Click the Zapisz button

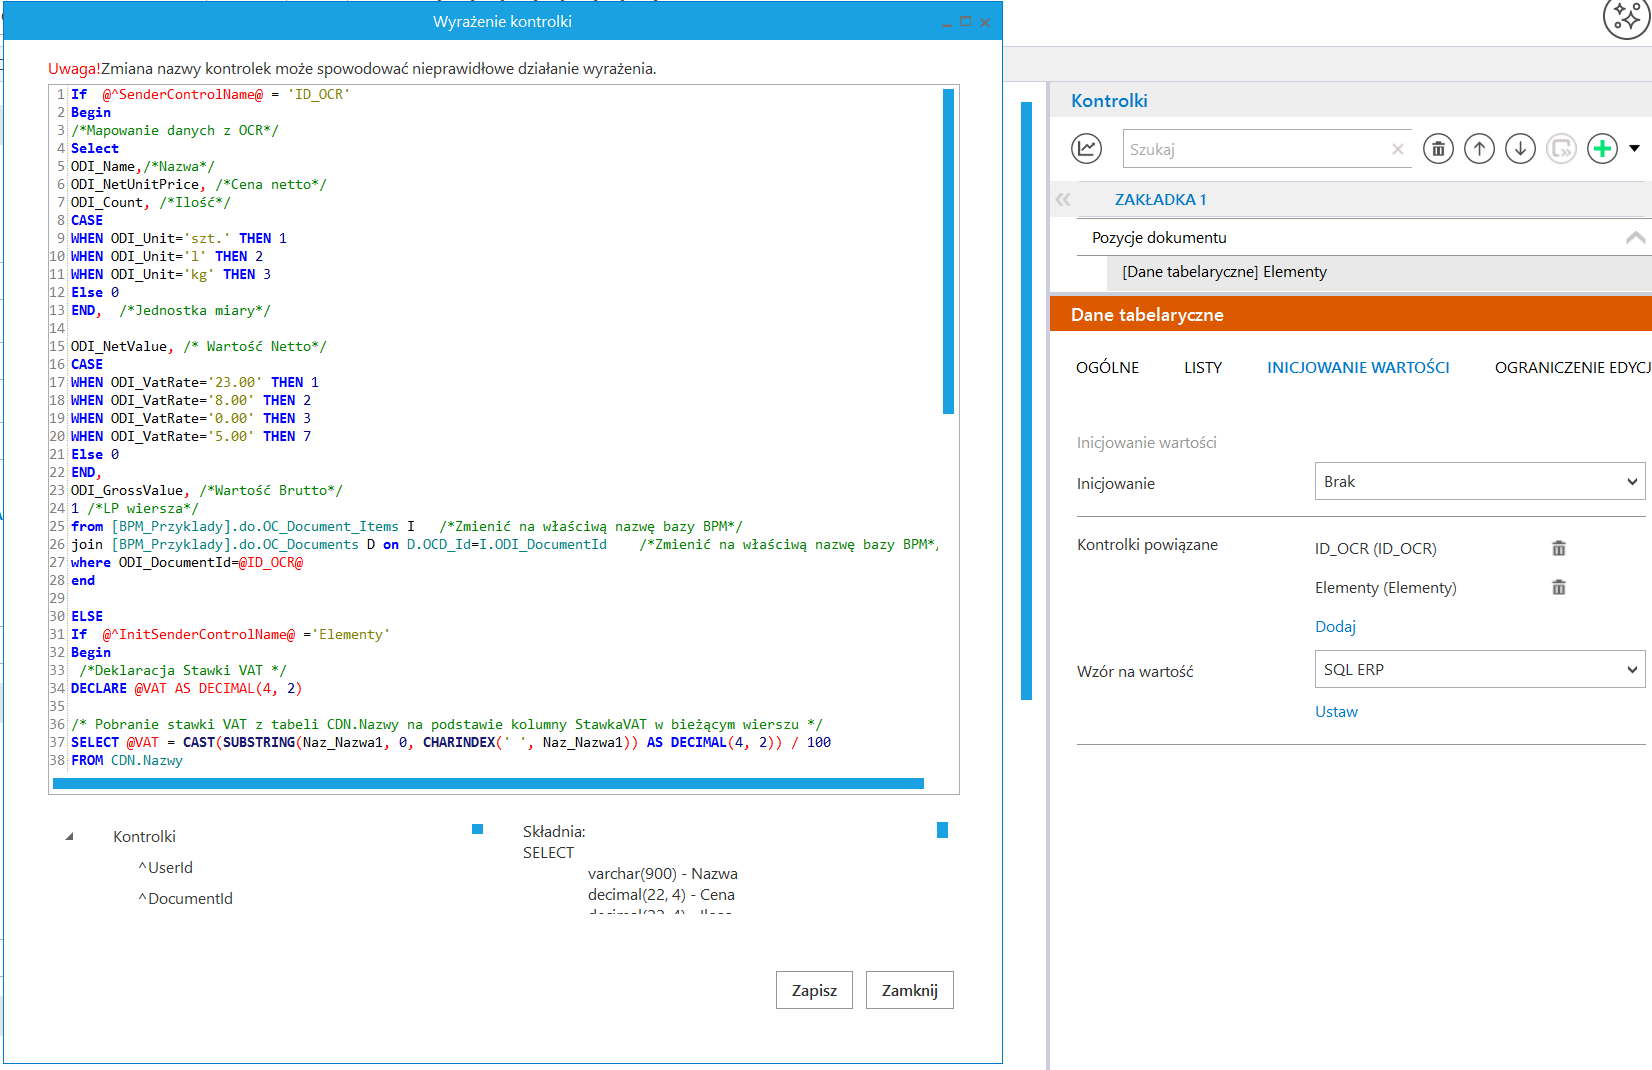coord(814,990)
